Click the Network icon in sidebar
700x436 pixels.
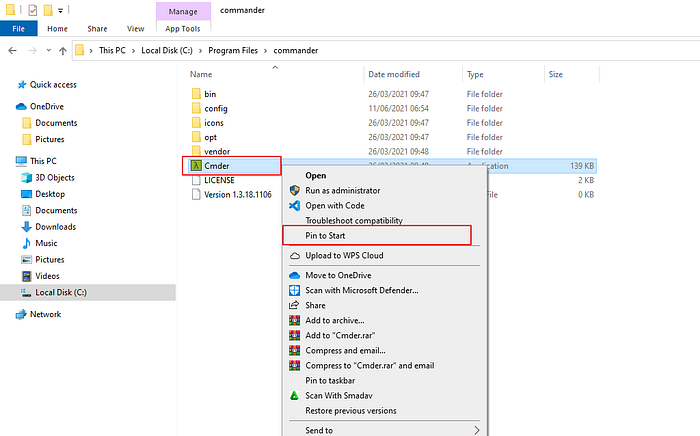(x=21, y=314)
